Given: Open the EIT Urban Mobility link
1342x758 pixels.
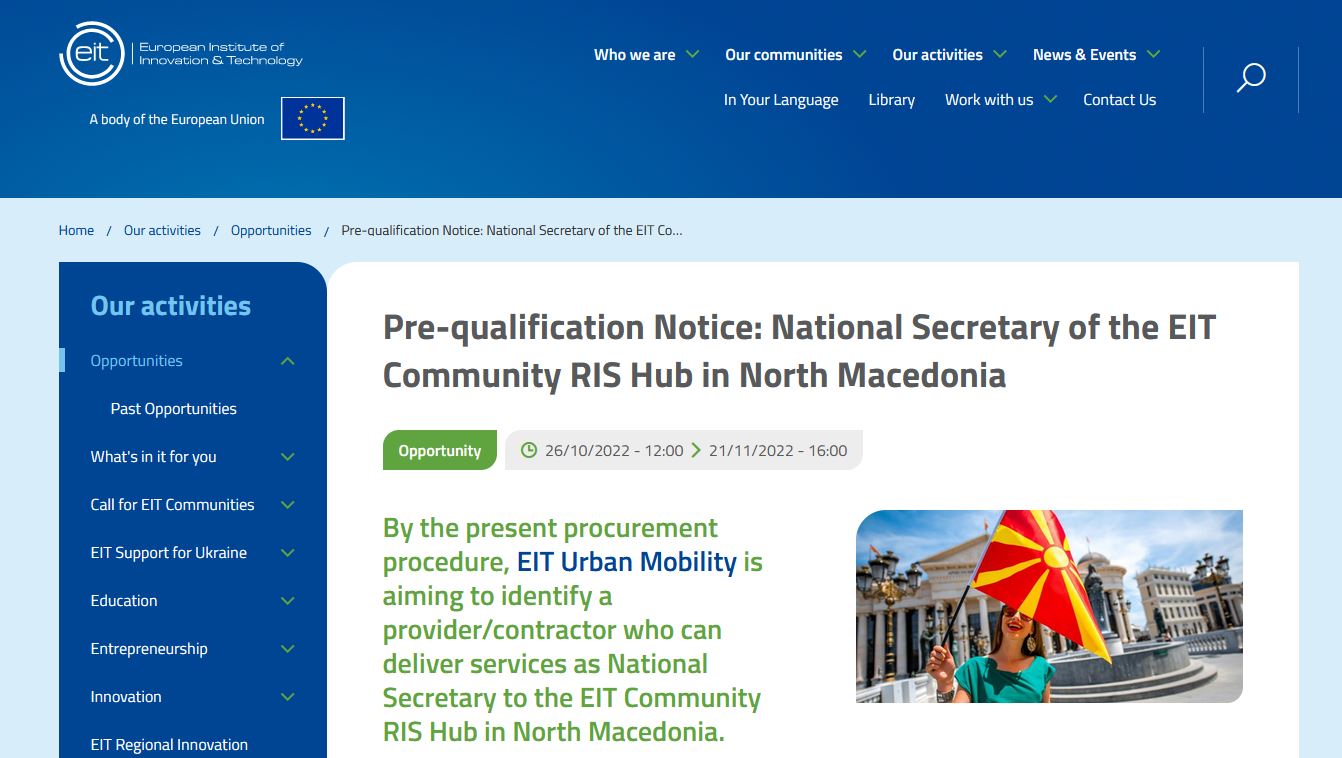Looking at the screenshot, I should coord(627,562).
